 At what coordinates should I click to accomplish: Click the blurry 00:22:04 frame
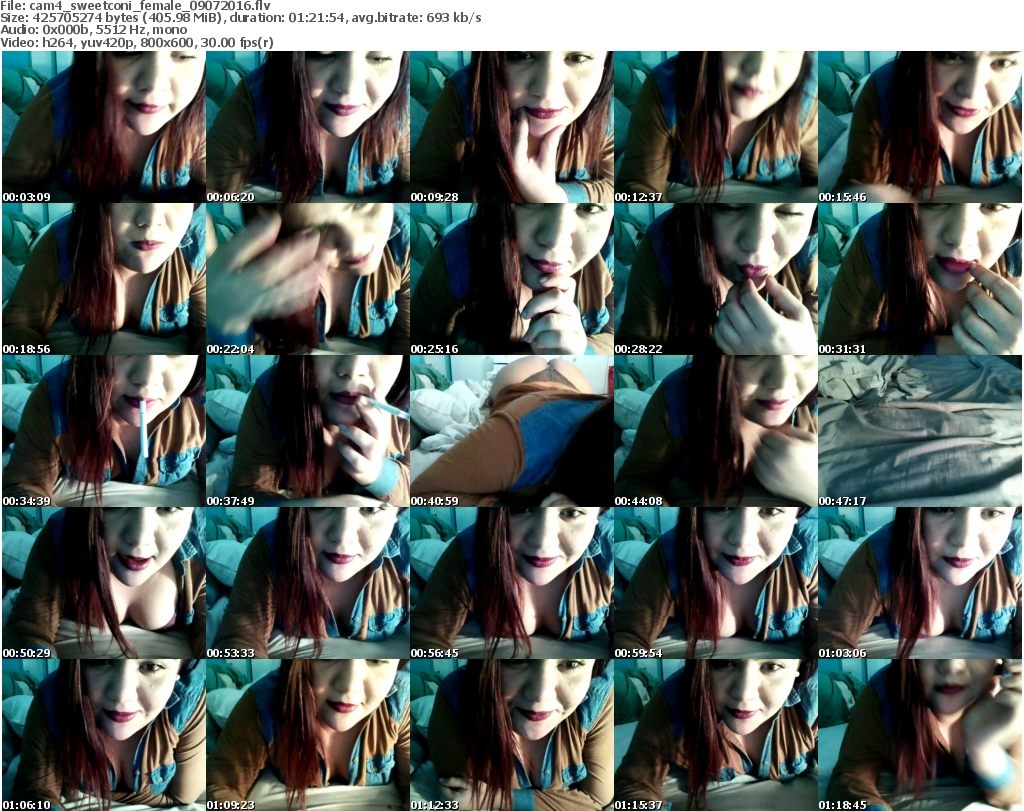[308, 279]
